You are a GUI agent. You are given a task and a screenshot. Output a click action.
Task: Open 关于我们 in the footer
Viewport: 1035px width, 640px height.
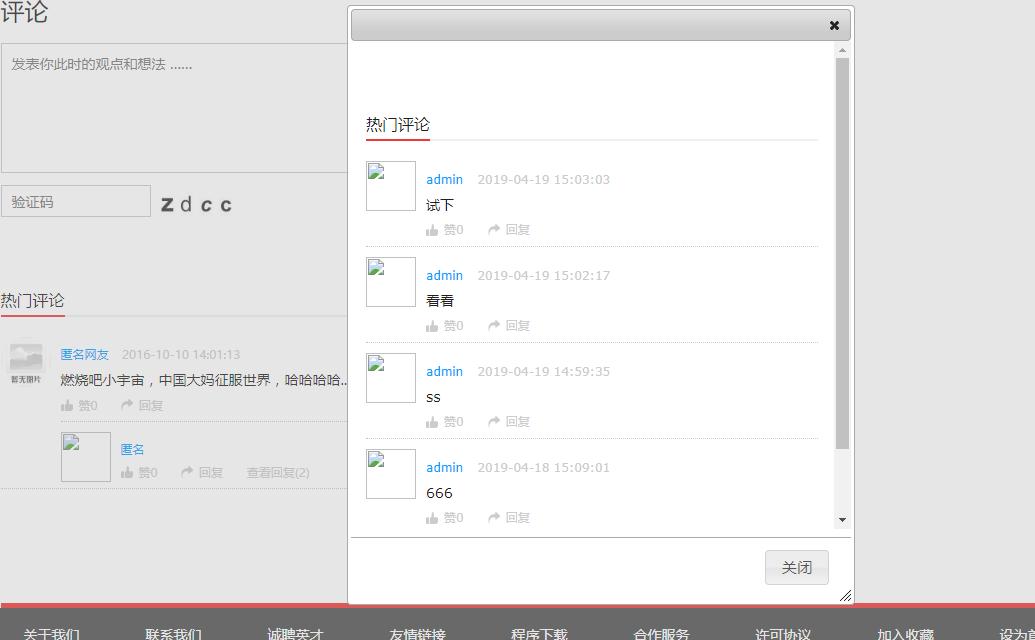pyautogui.click(x=51, y=633)
